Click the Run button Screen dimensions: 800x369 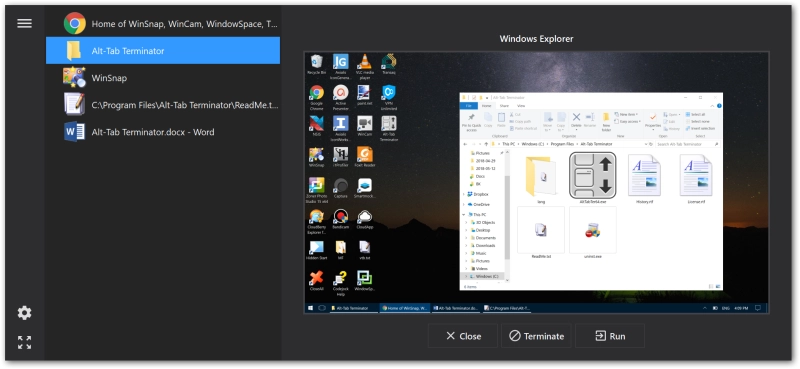click(x=610, y=336)
